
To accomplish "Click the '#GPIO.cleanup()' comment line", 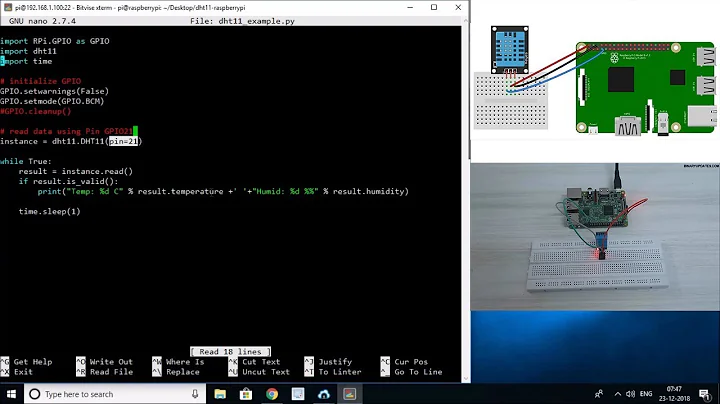I will pyautogui.click(x=36, y=112).
